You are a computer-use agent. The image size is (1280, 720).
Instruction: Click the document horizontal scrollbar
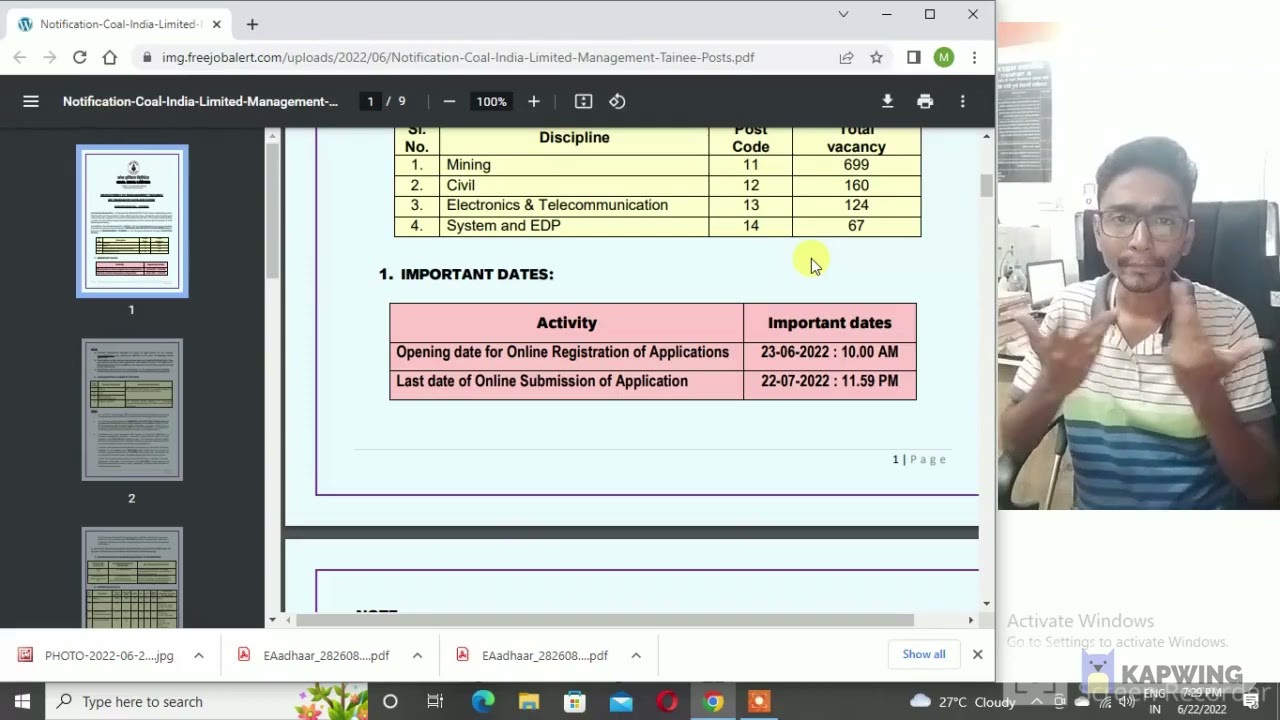pyautogui.click(x=605, y=620)
